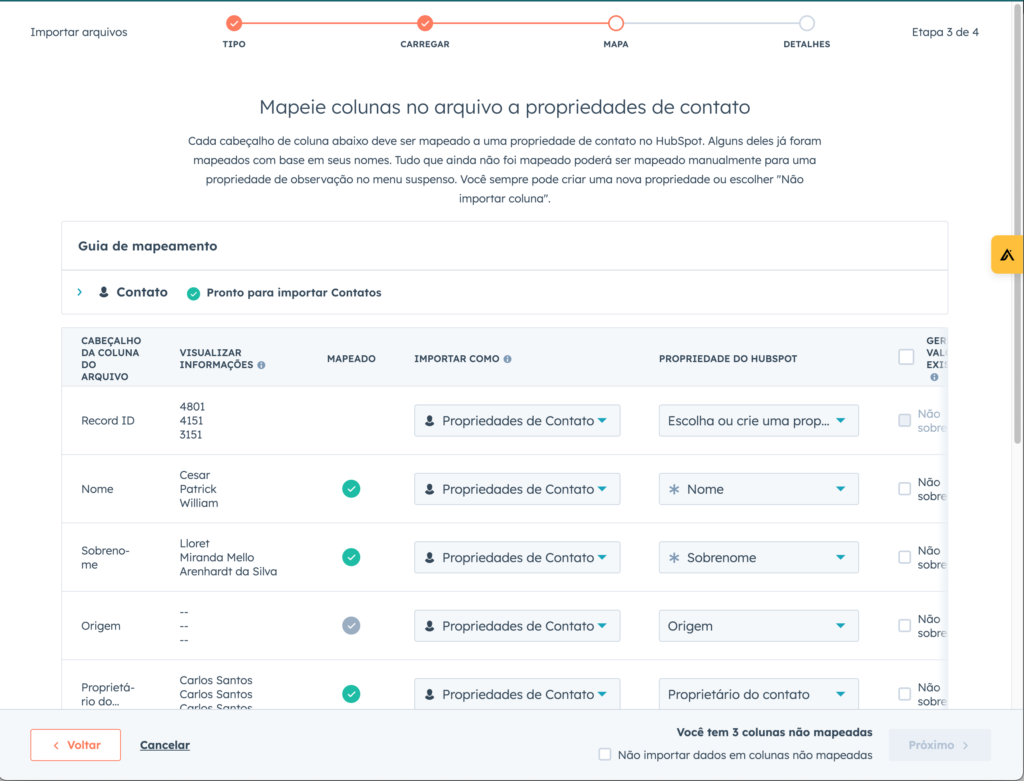Viewport: 1024px width, 781px height.
Task: Click the DETALHES step label
Action: (807, 44)
